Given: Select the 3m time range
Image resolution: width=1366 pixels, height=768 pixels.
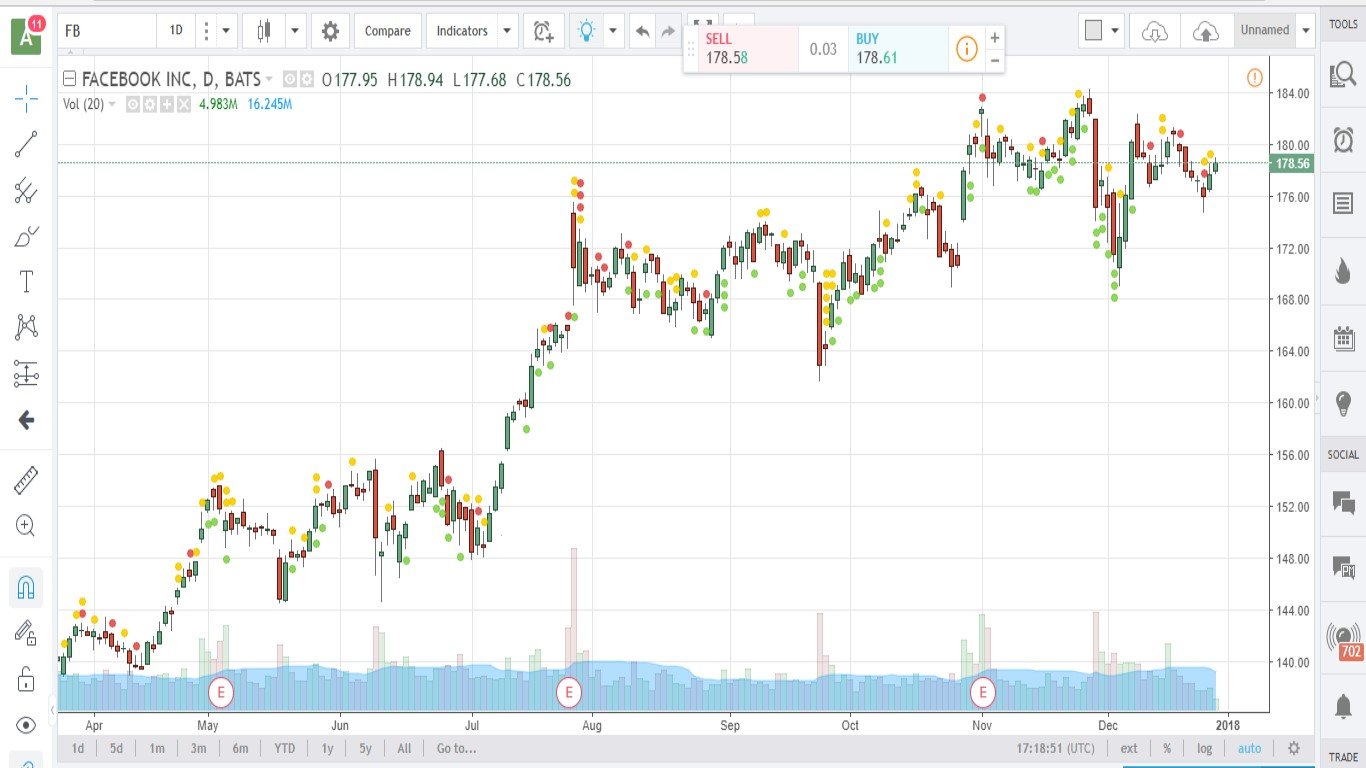Looking at the screenshot, I should (x=198, y=748).
